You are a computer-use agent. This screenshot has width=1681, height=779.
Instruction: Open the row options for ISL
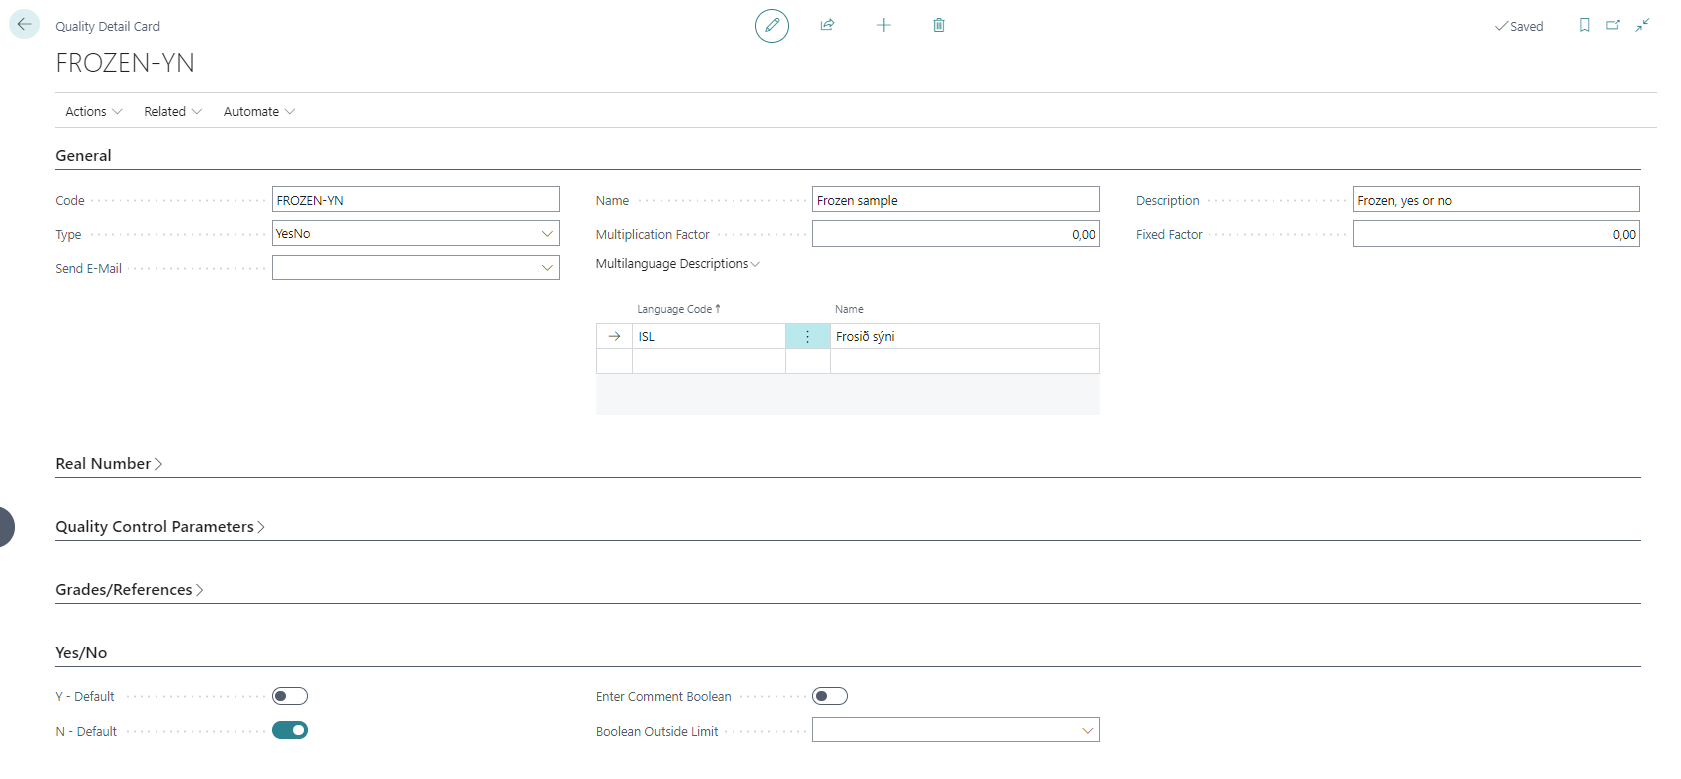(807, 337)
